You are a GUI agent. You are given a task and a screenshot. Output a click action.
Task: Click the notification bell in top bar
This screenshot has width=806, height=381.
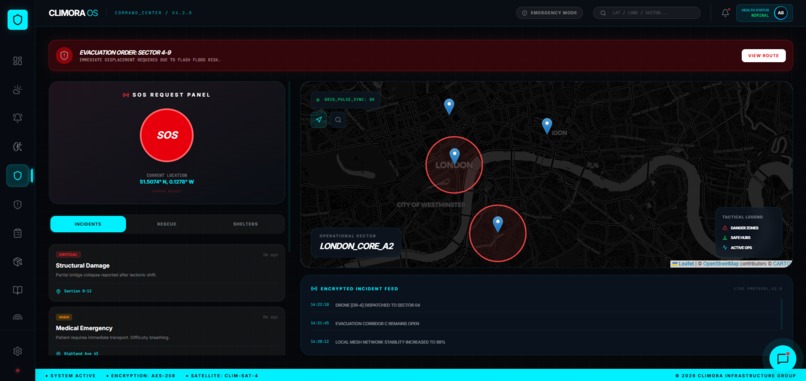725,13
